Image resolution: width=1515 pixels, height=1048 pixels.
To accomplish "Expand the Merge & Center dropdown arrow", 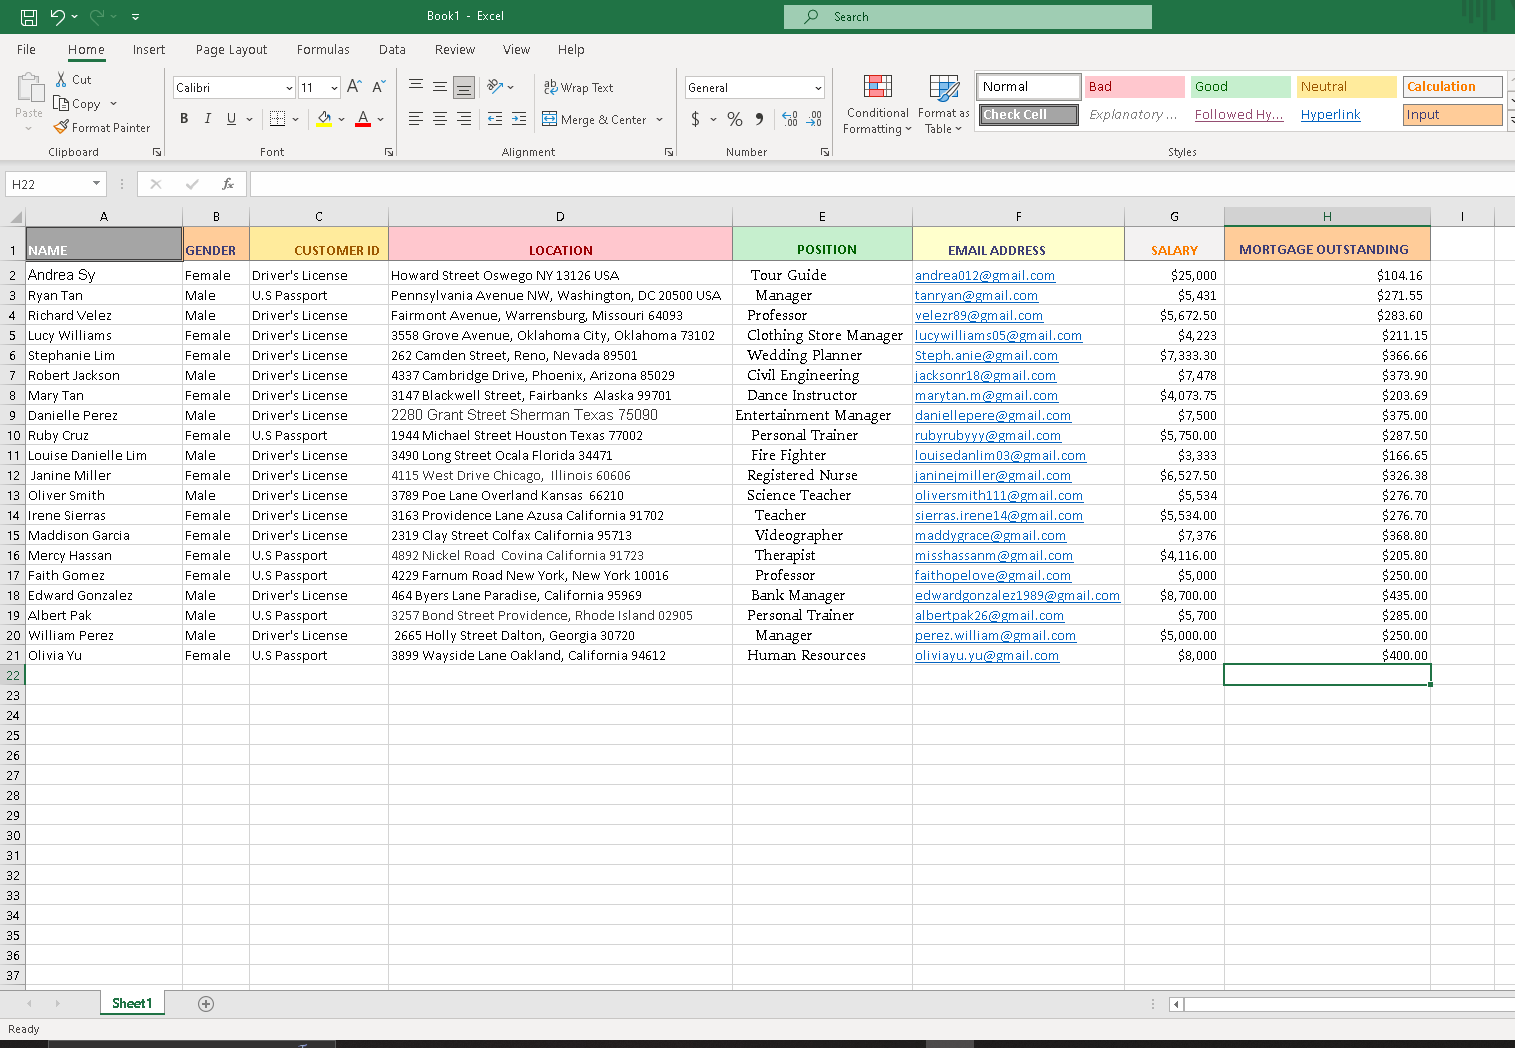I will [660, 119].
